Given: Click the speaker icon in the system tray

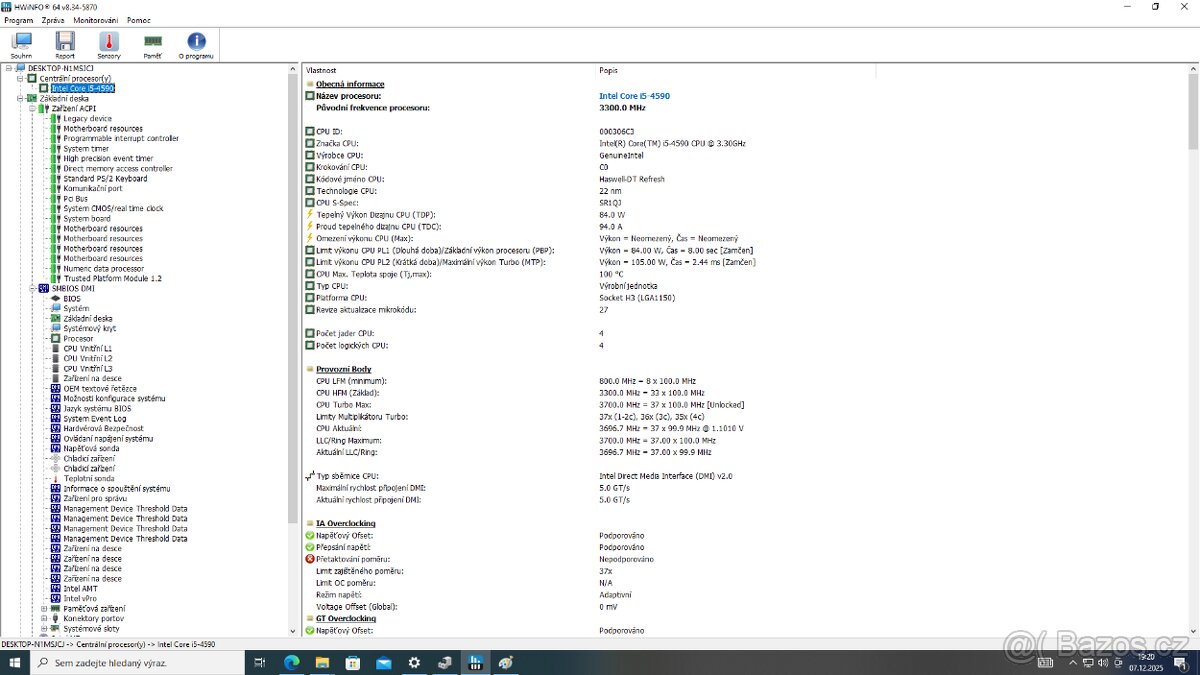Looking at the screenshot, I should pos(1102,663).
